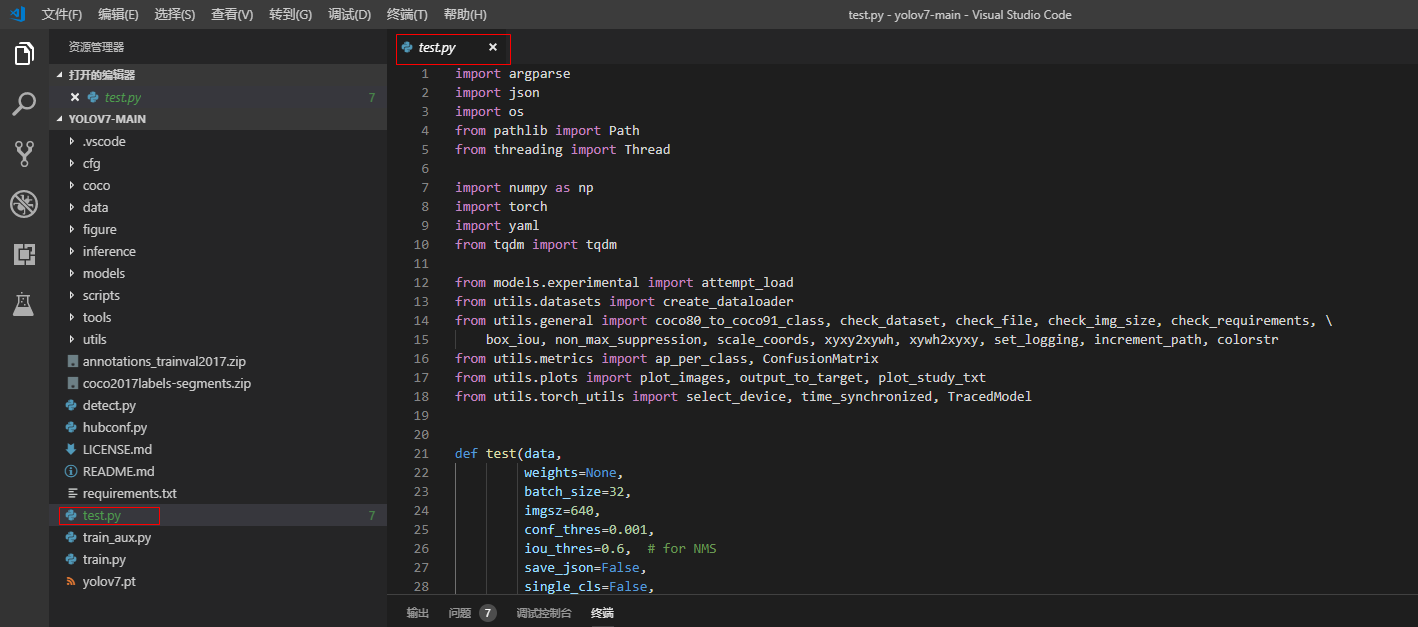Open the Extensions view icon
The image size is (1418, 627).
click(x=24, y=254)
